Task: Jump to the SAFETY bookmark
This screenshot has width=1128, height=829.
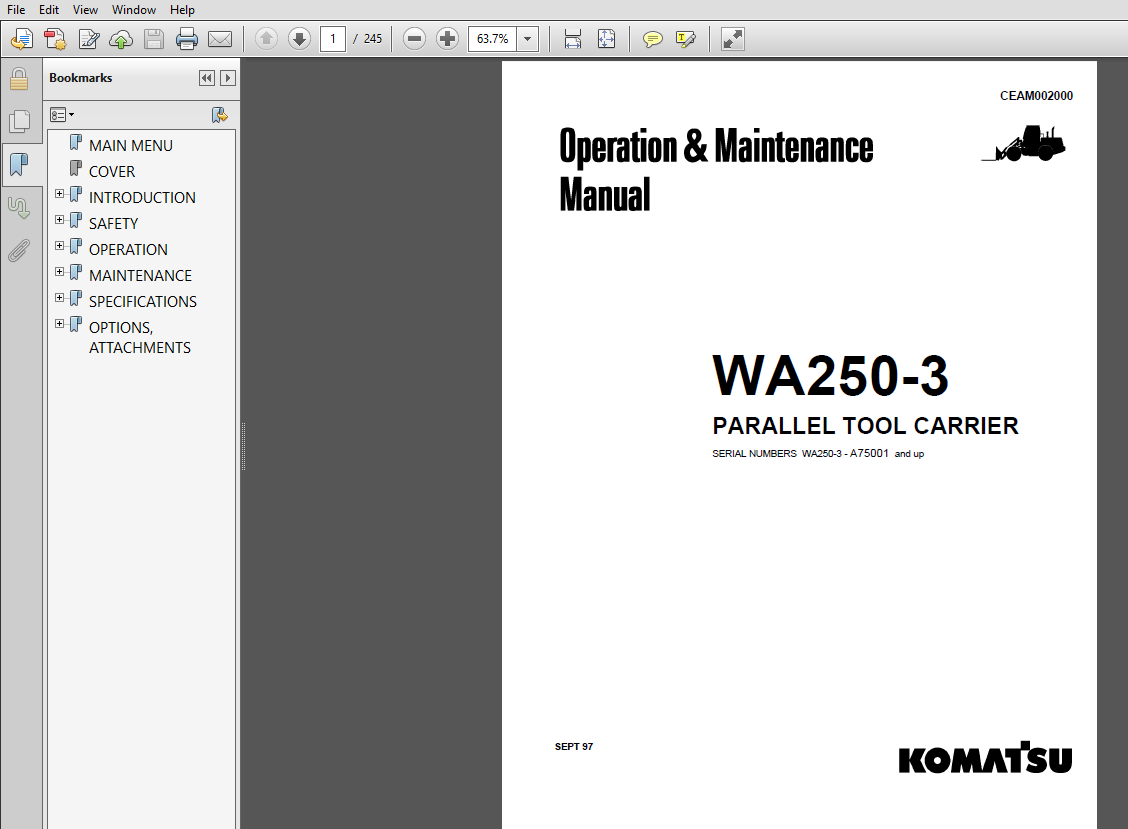Action: point(113,223)
